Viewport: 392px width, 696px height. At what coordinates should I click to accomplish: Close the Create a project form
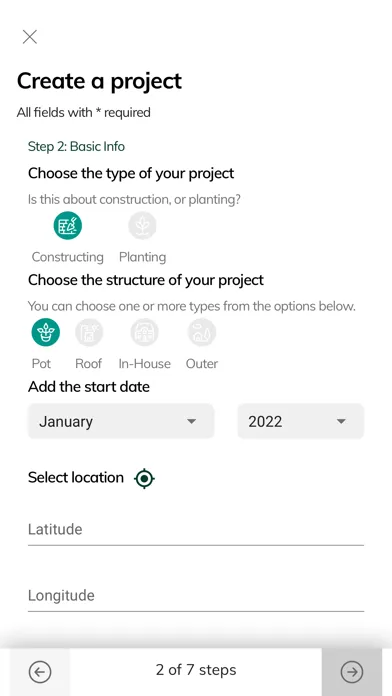[x=30, y=37]
